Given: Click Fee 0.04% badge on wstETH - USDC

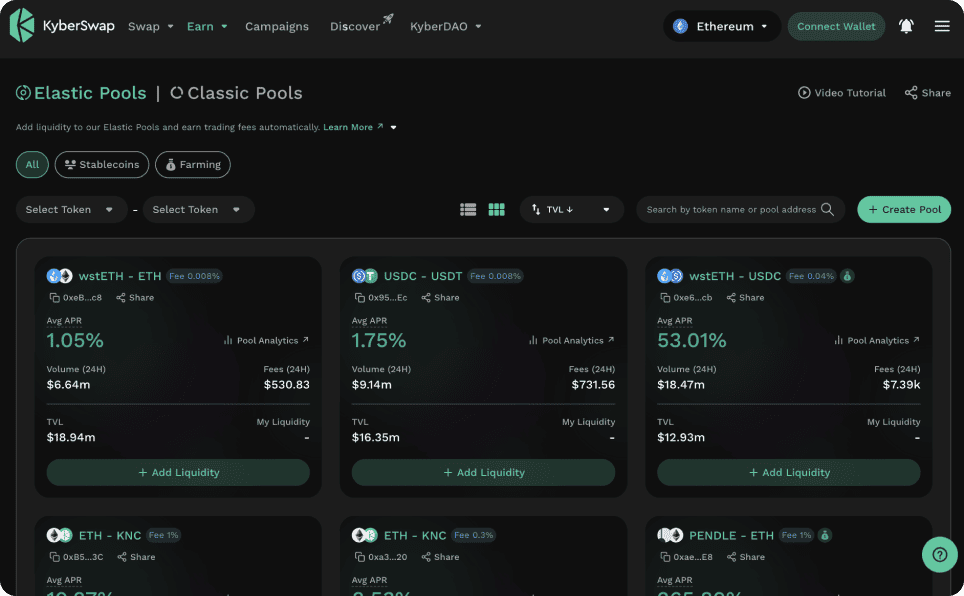Looking at the screenshot, I should (812, 276).
